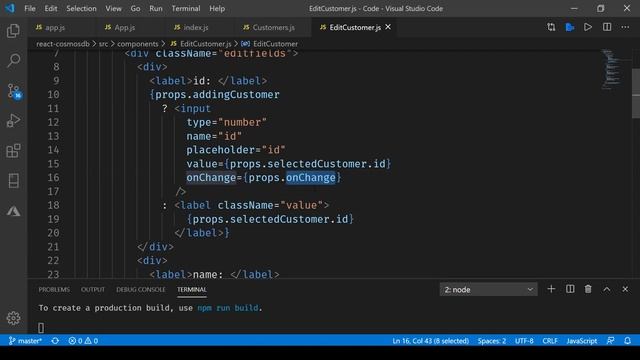Click the terminal cursor prompt
This screenshot has height=360, width=640.
[41, 327]
